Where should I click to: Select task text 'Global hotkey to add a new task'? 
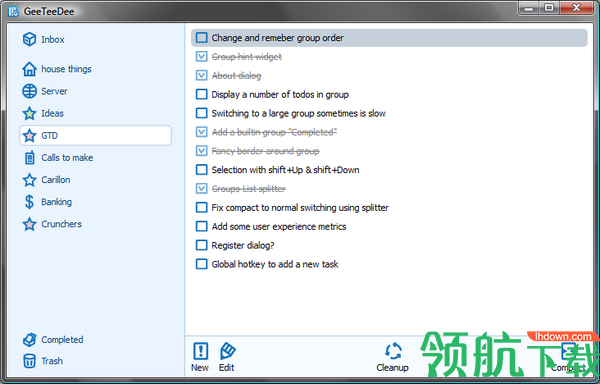[275, 264]
